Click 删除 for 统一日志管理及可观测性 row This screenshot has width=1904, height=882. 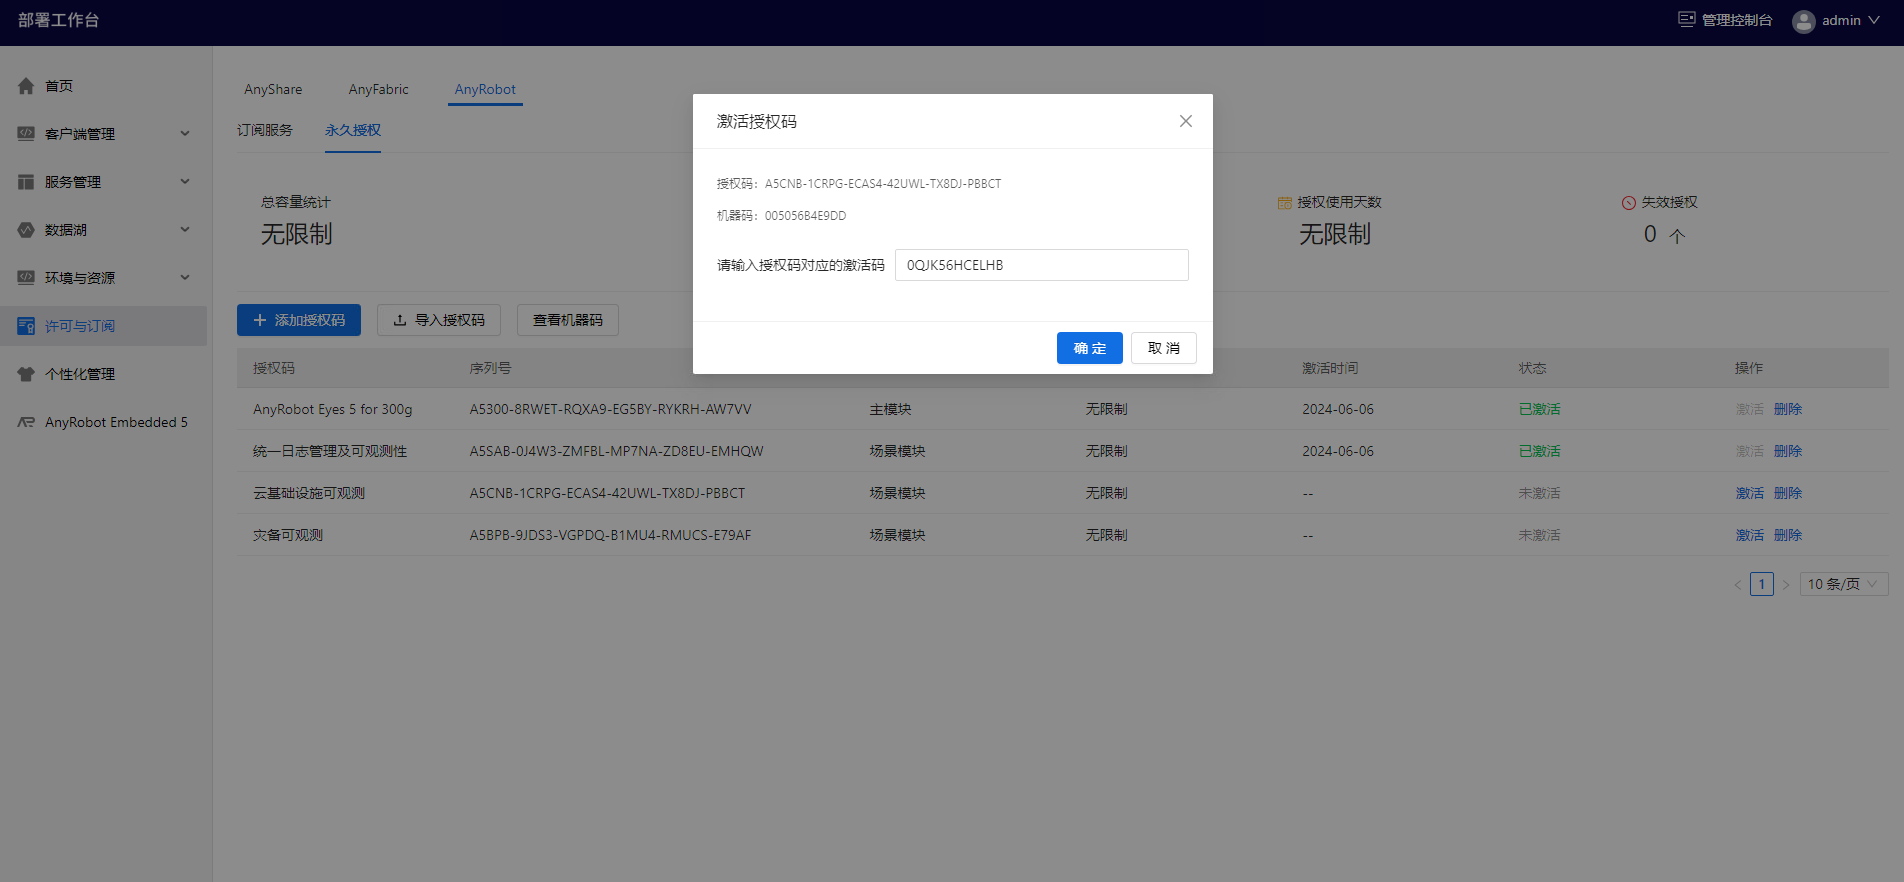coord(1788,451)
